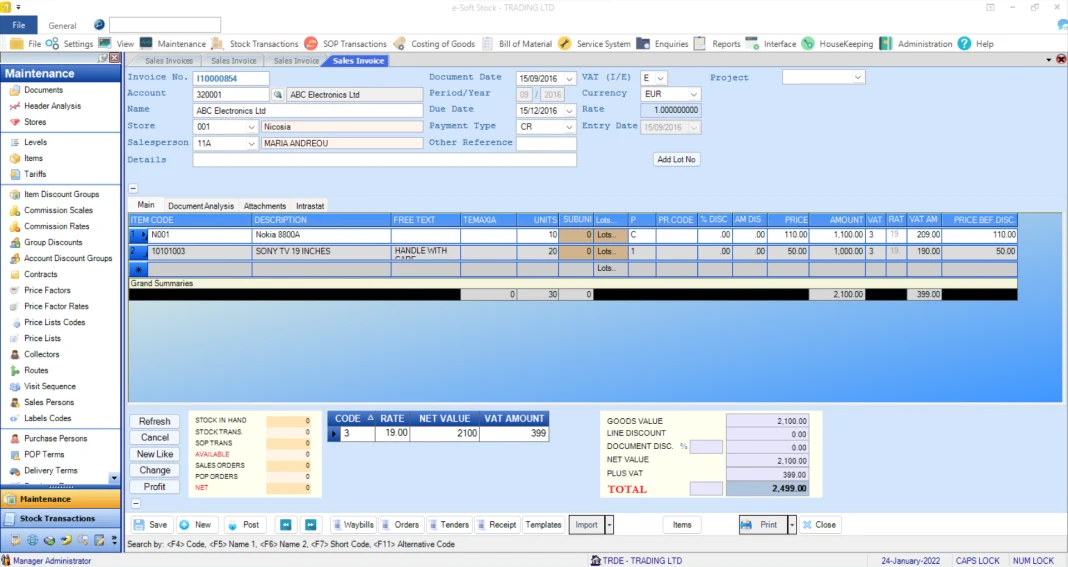
Task: Click the Save button
Action: [151, 525]
